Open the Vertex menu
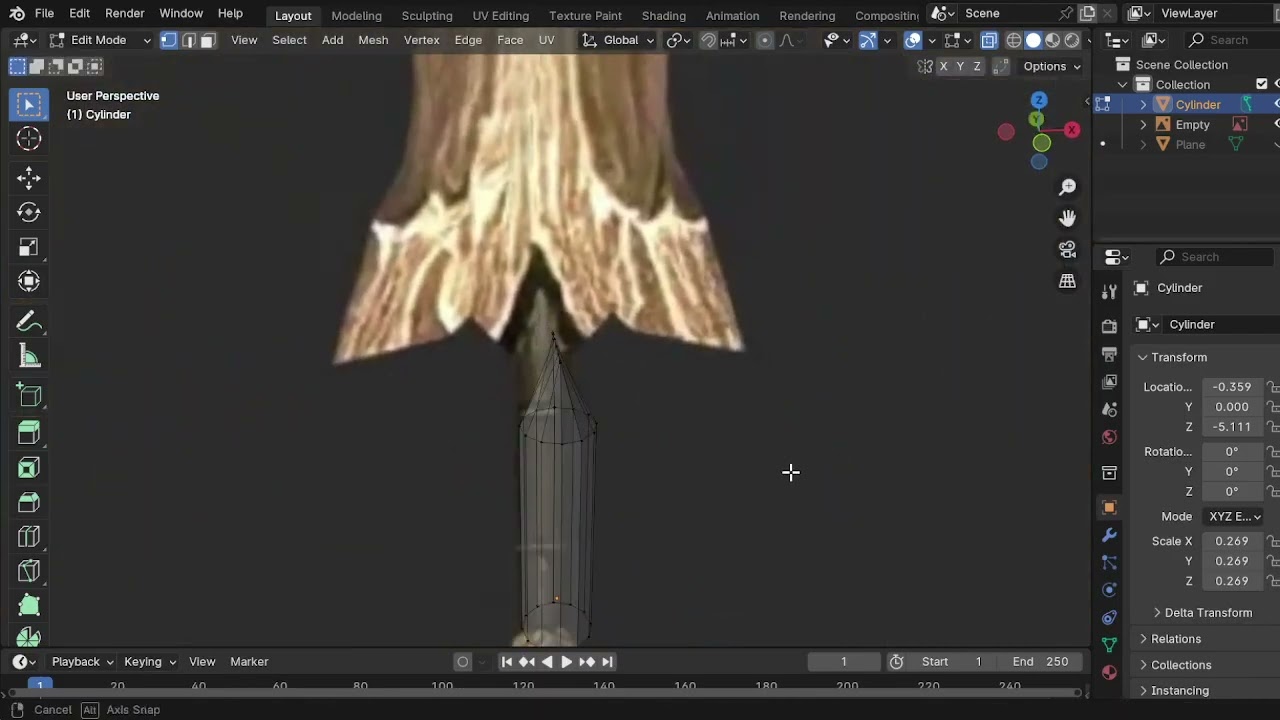 coord(421,40)
